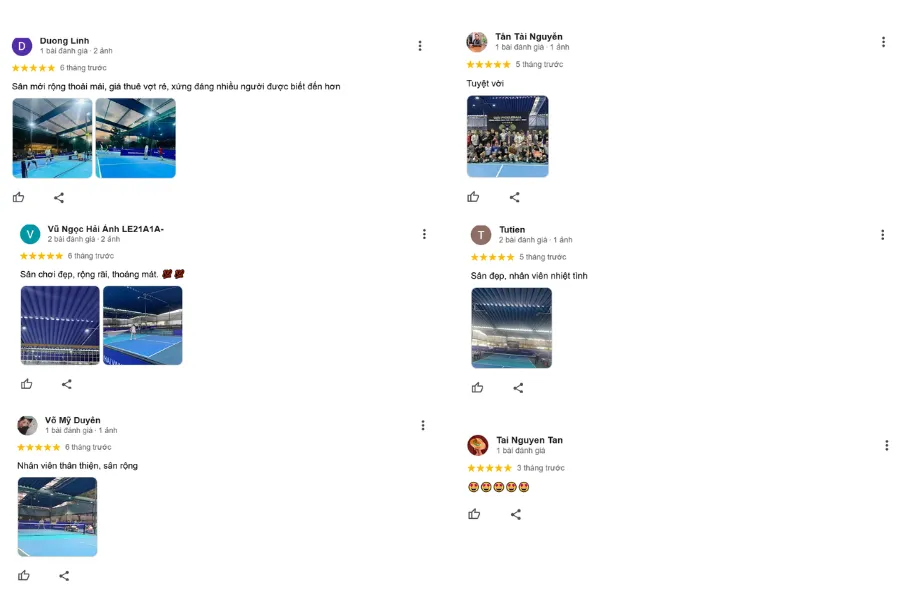Open more options for Tân Tài Nguyên's review
Viewport: 900px width, 600px height.
(x=883, y=42)
